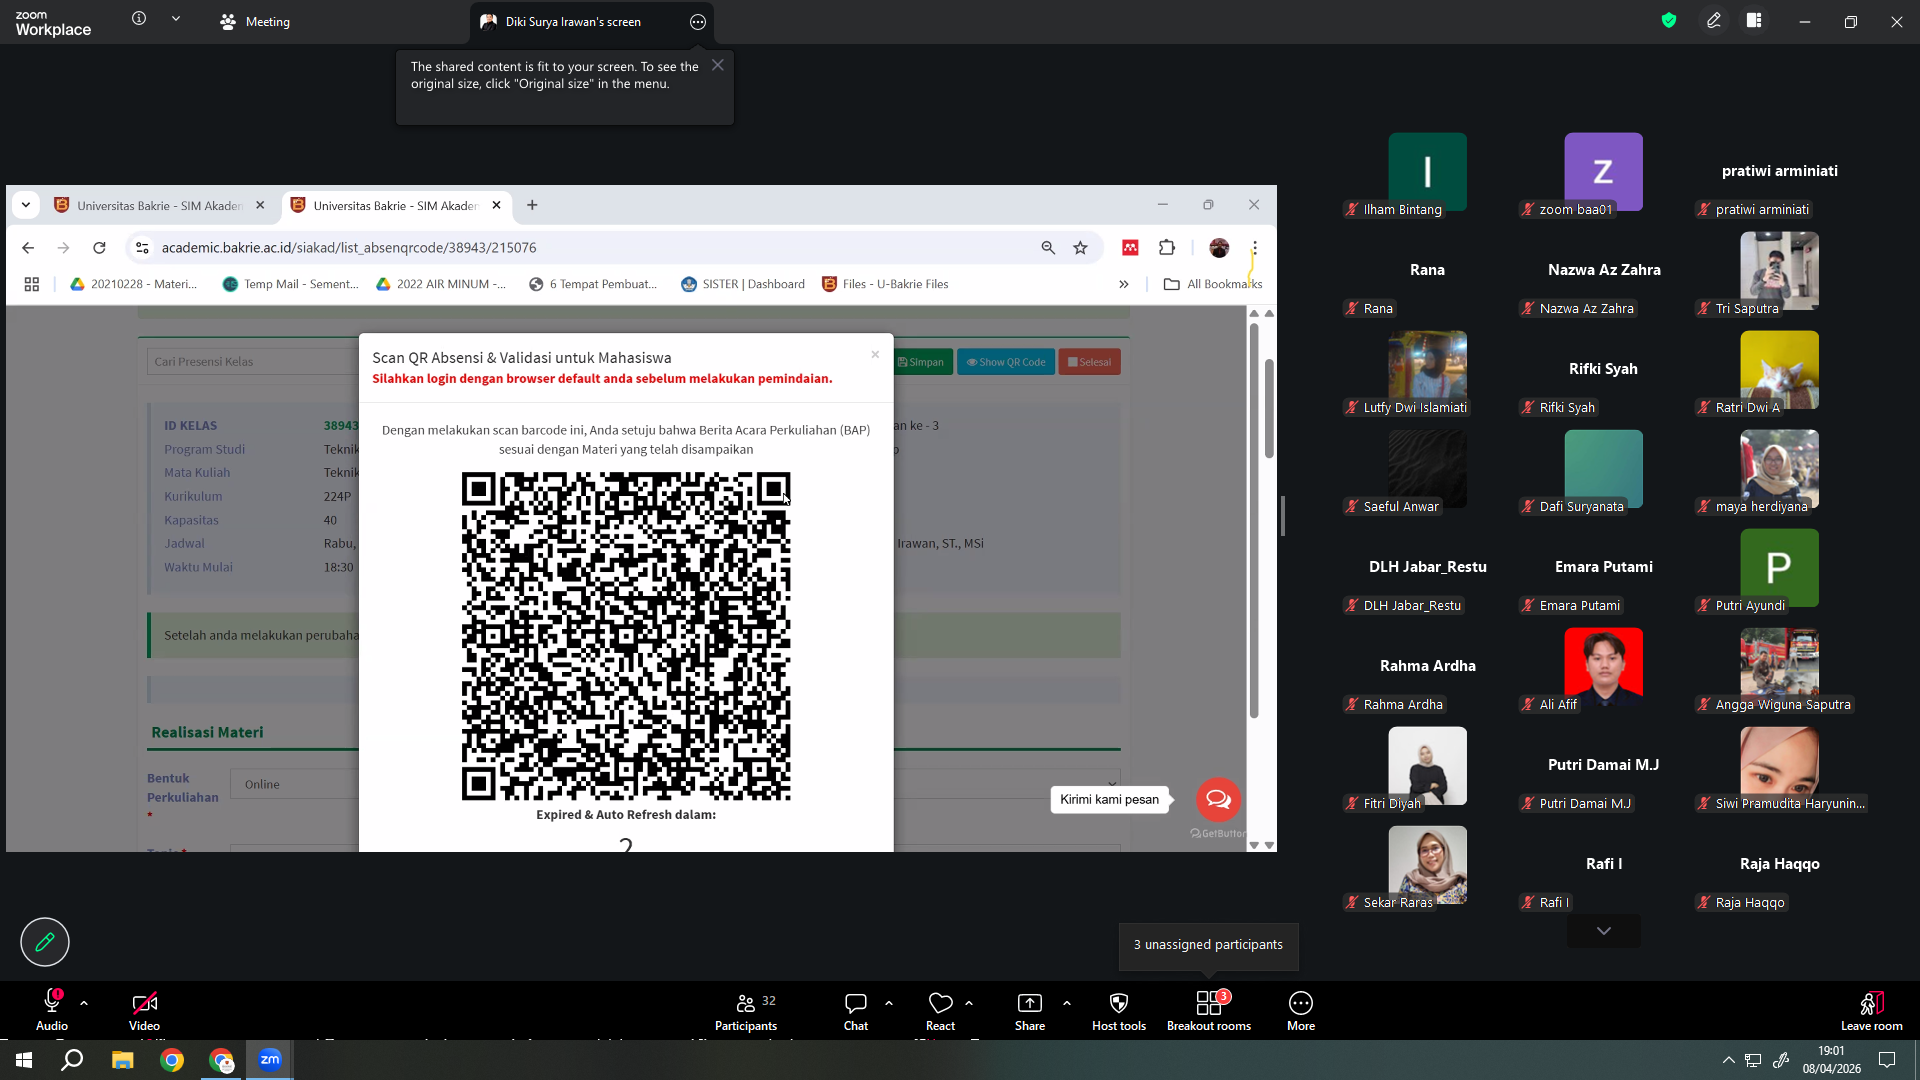Screen dimensions: 1920x1080
Task: Click the 3 unassigned participants notice
Action: click(x=1208, y=945)
